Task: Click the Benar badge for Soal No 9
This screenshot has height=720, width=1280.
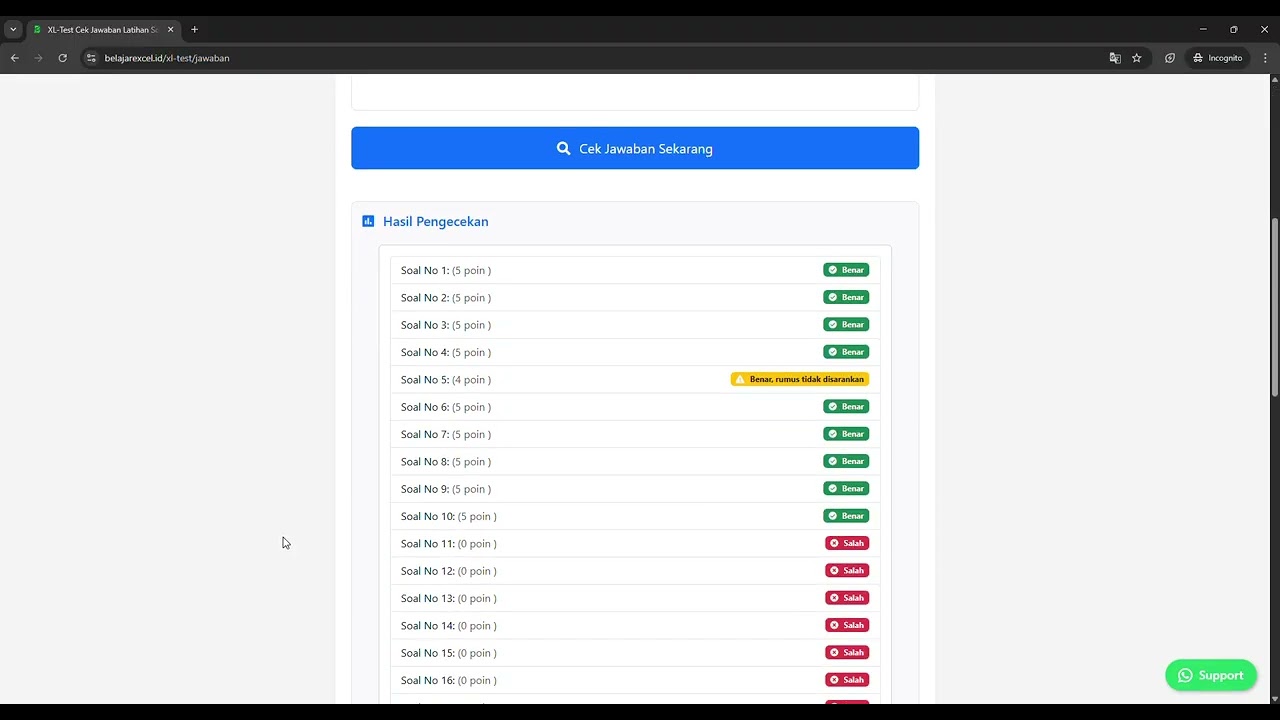Action: click(x=846, y=488)
